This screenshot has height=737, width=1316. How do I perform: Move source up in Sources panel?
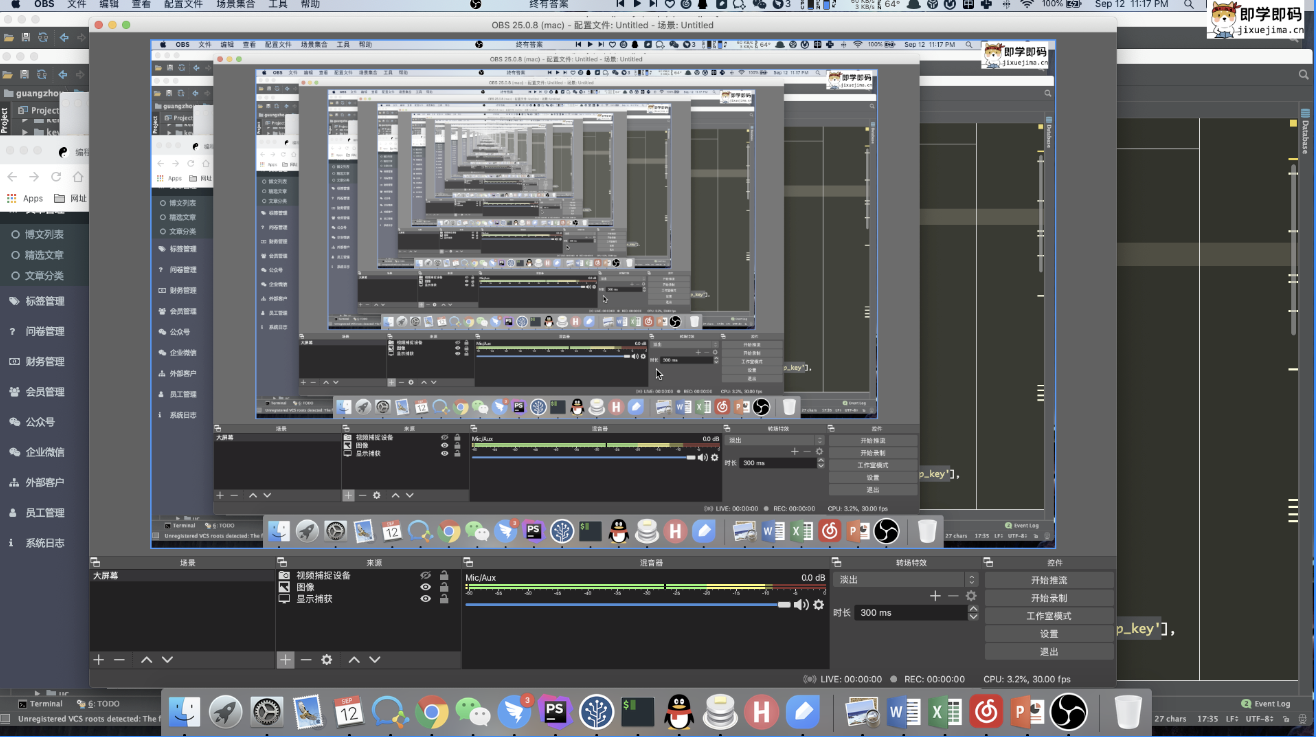(x=354, y=660)
